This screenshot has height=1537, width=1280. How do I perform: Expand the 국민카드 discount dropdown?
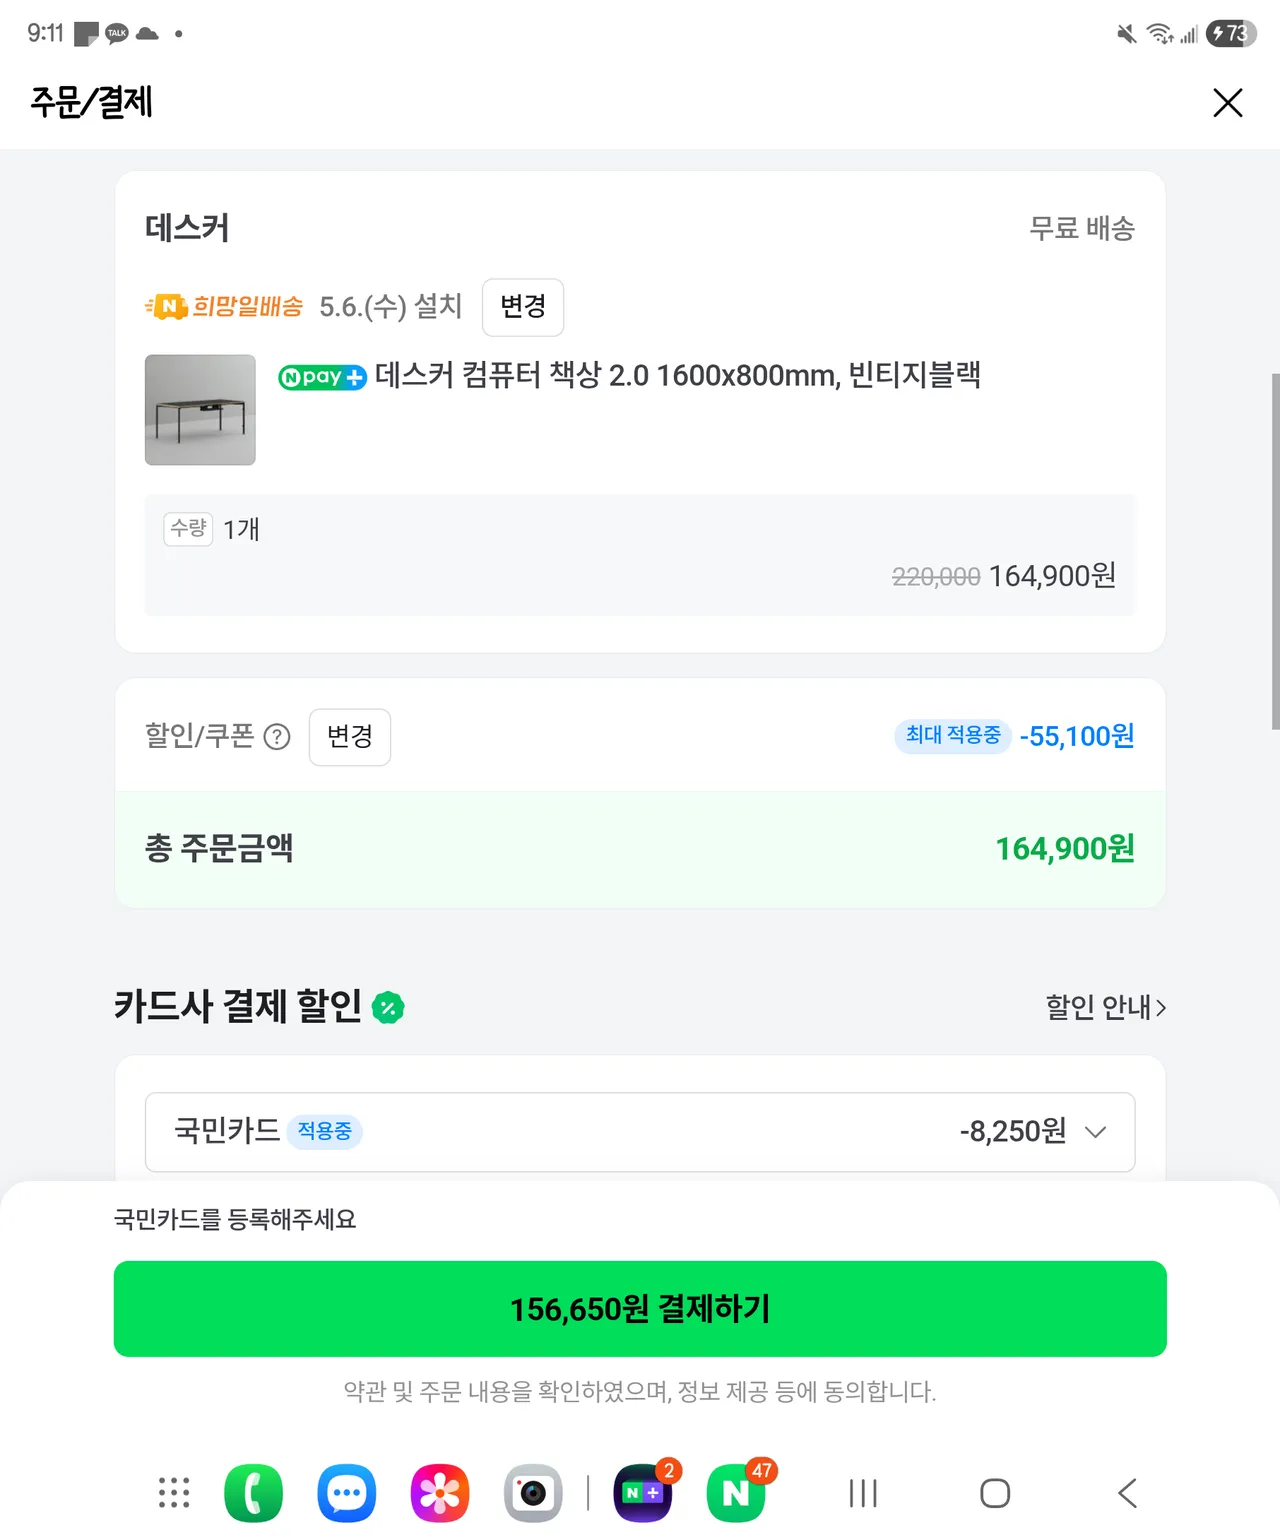pyautogui.click(x=1096, y=1132)
